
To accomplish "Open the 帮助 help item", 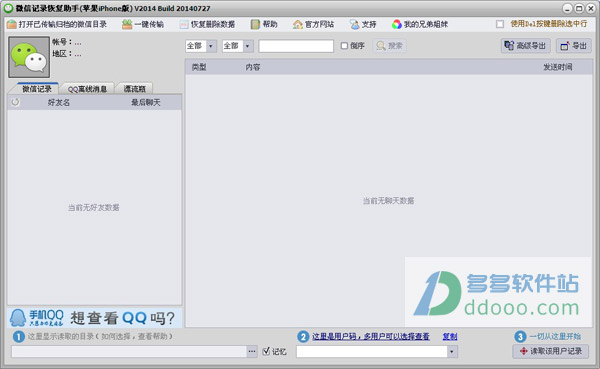I will (264, 24).
